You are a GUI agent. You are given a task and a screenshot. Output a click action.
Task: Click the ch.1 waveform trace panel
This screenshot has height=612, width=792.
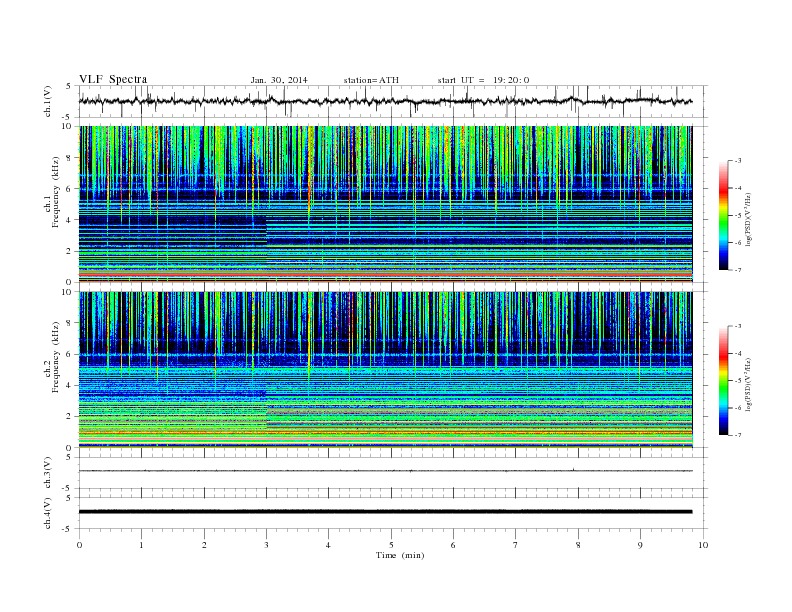(393, 101)
